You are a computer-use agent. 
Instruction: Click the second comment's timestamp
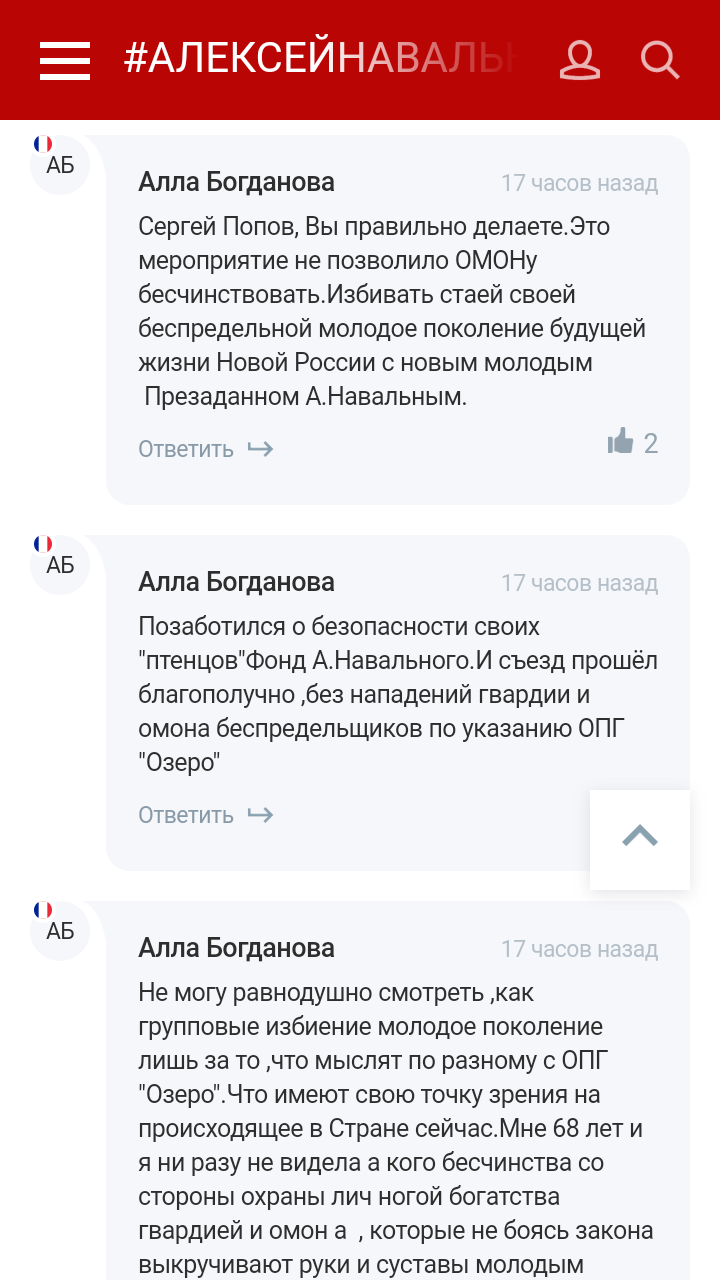coord(579,583)
